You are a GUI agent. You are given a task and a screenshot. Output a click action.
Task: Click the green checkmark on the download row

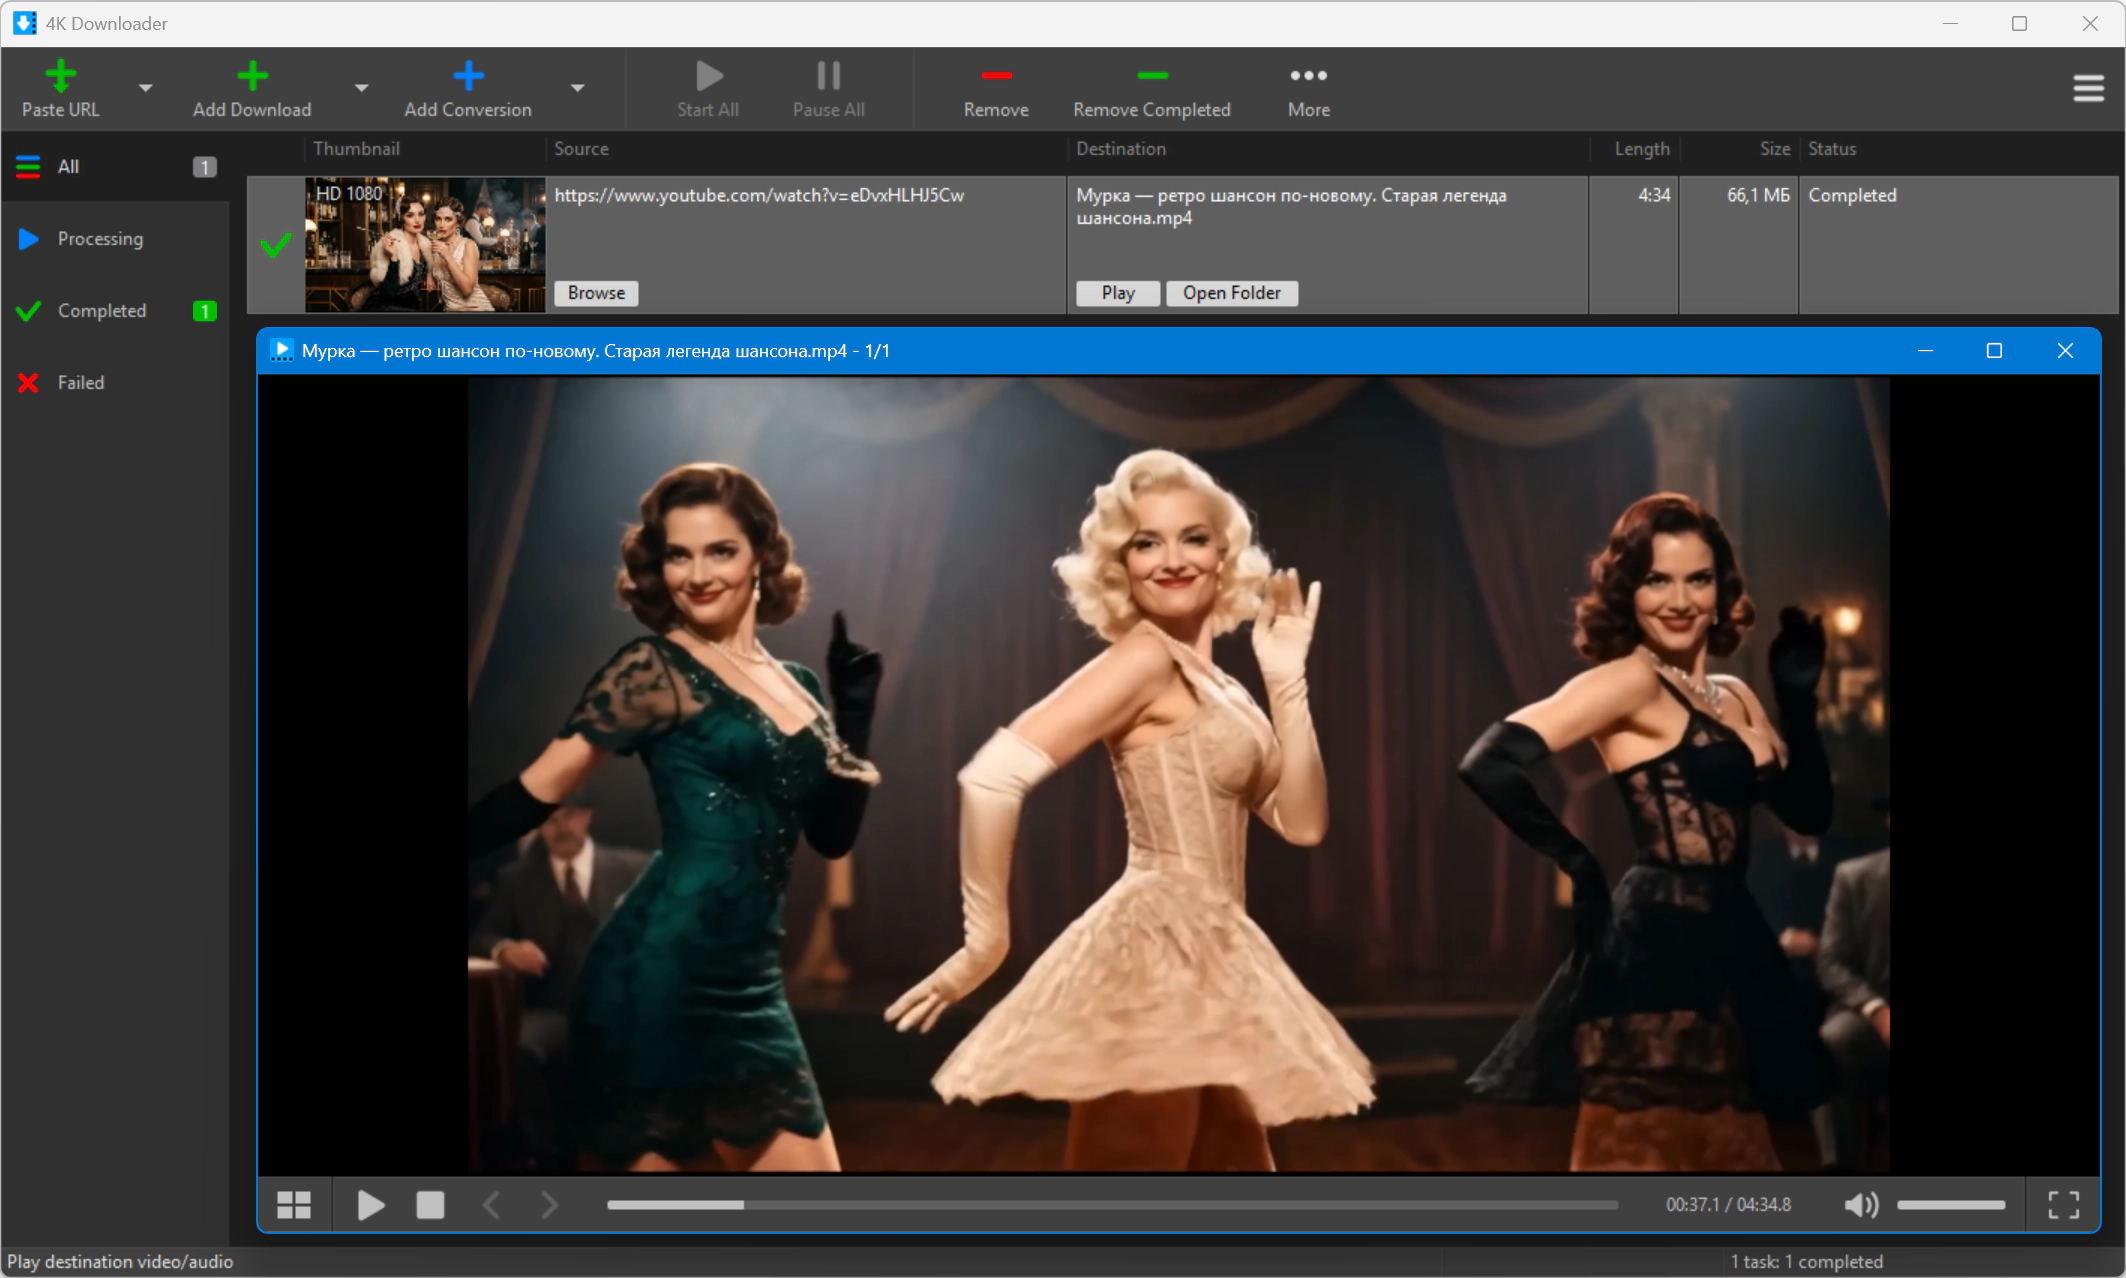click(276, 245)
